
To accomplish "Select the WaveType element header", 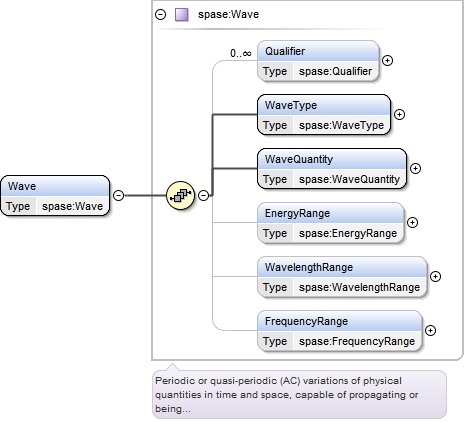I will click(324, 105).
